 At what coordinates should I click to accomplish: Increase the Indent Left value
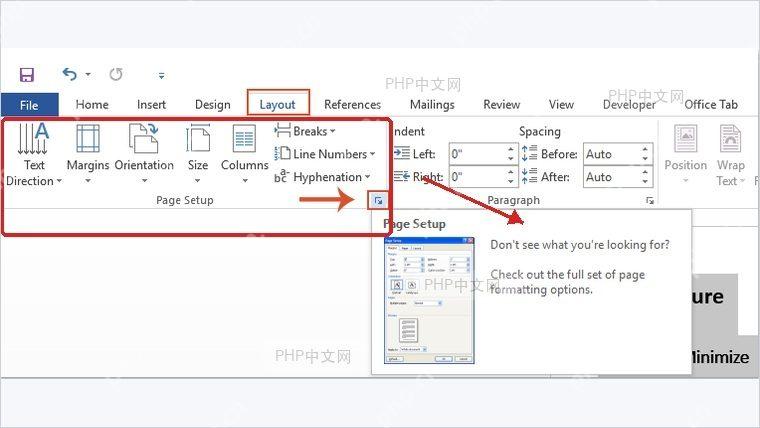tap(511, 149)
